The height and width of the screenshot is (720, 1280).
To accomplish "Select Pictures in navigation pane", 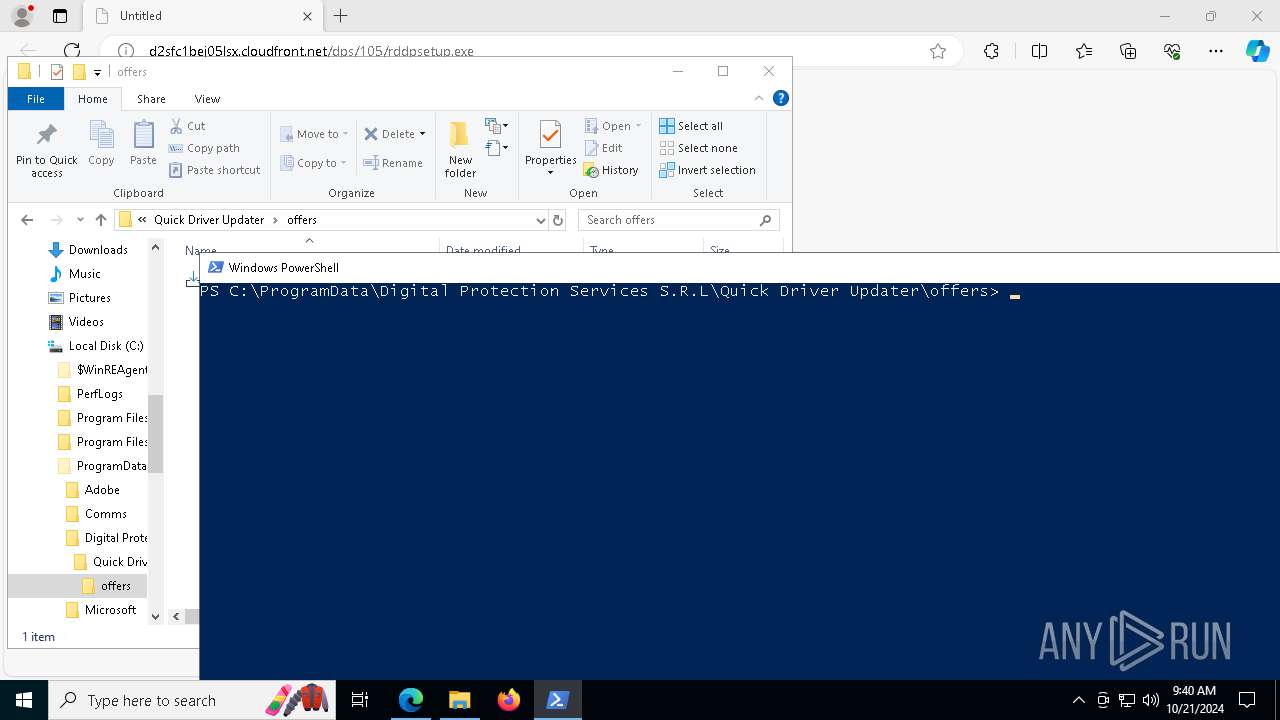I will pyautogui.click(x=90, y=298).
